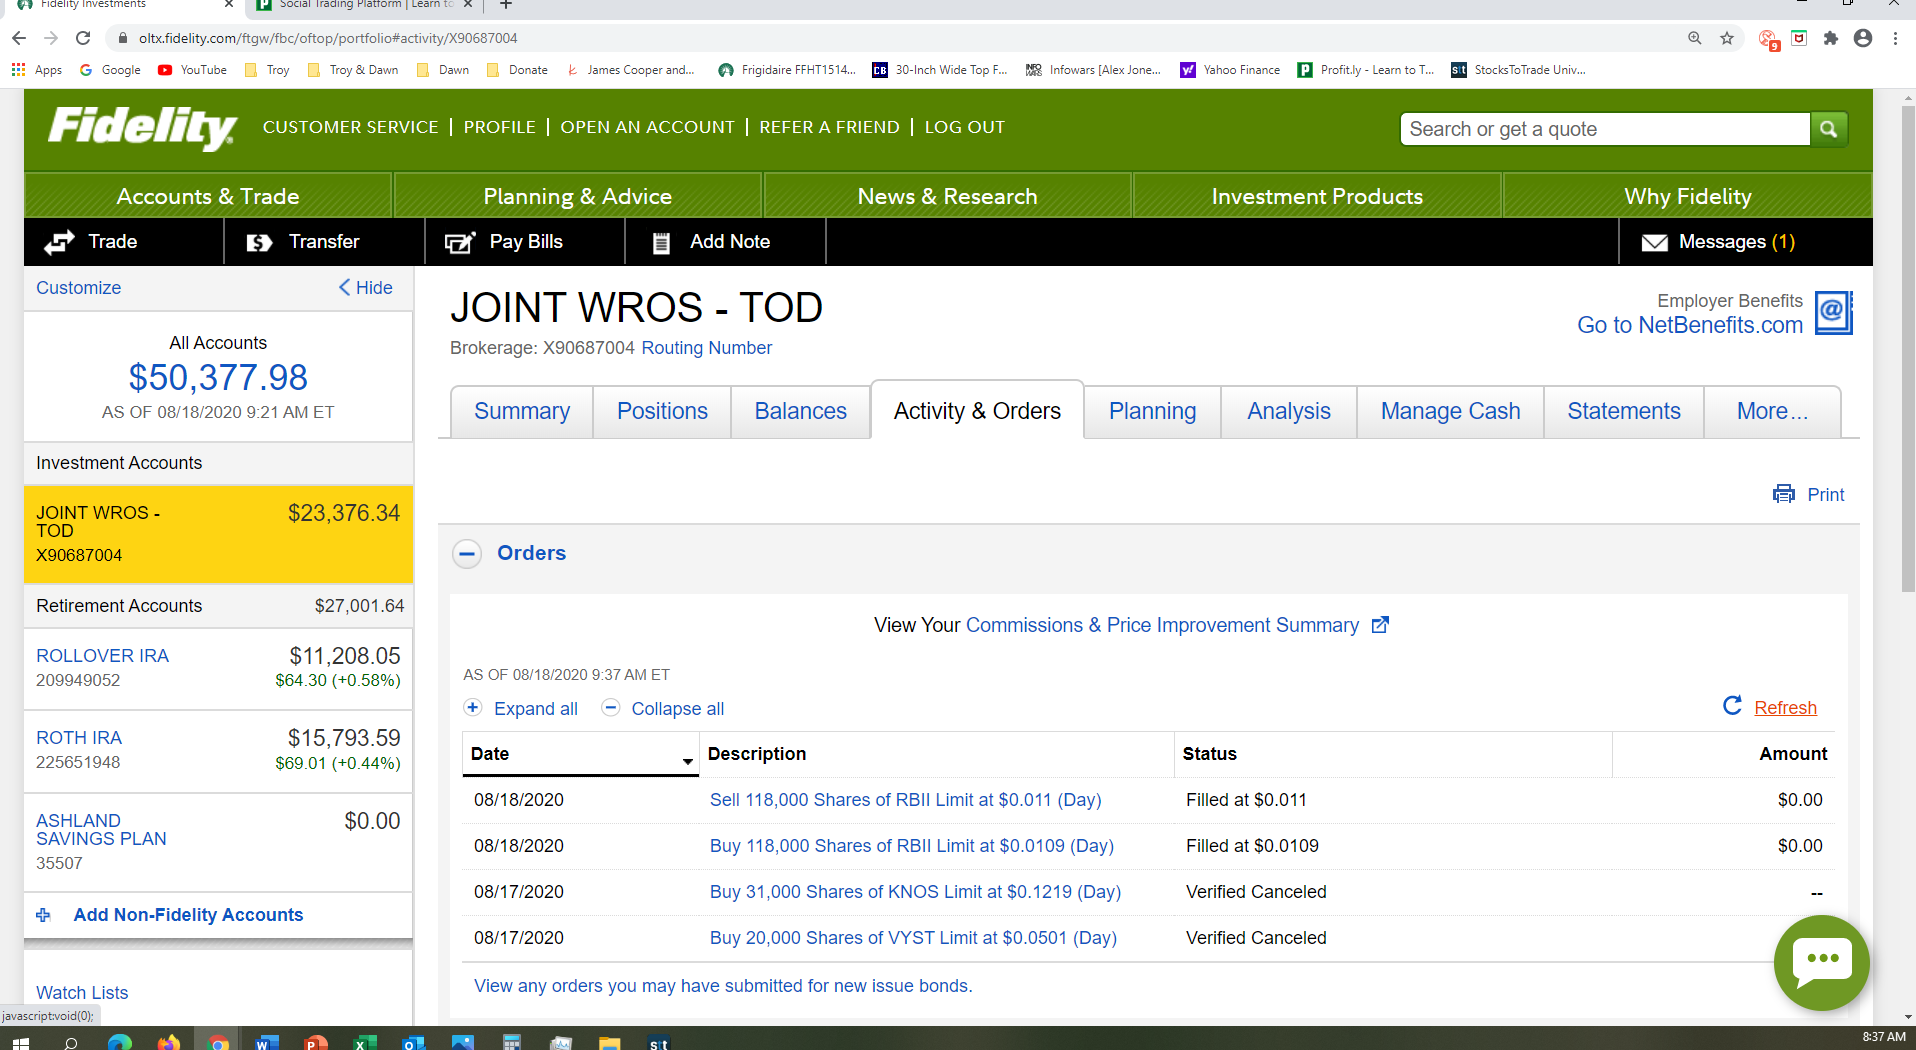Open the new issue bonds orders link
The height and width of the screenshot is (1050, 1916).
[x=723, y=986]
